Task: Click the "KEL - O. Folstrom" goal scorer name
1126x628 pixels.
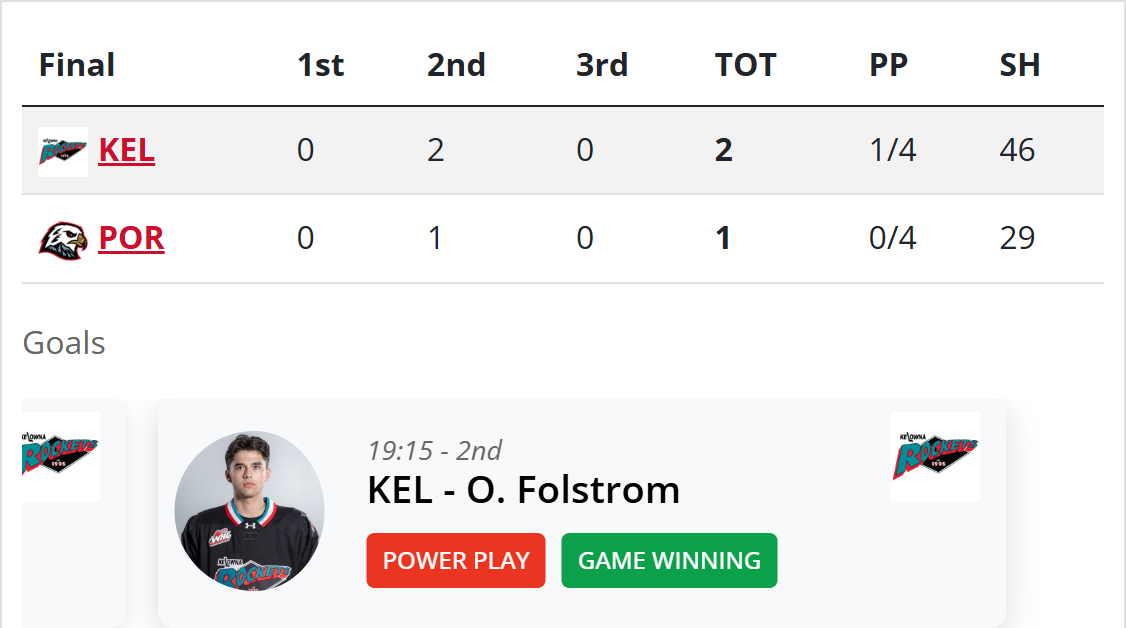Action: pos(524,490)
